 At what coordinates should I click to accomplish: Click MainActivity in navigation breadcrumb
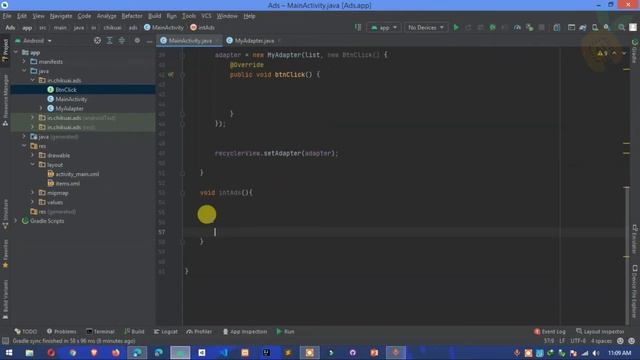coord(164,27)
